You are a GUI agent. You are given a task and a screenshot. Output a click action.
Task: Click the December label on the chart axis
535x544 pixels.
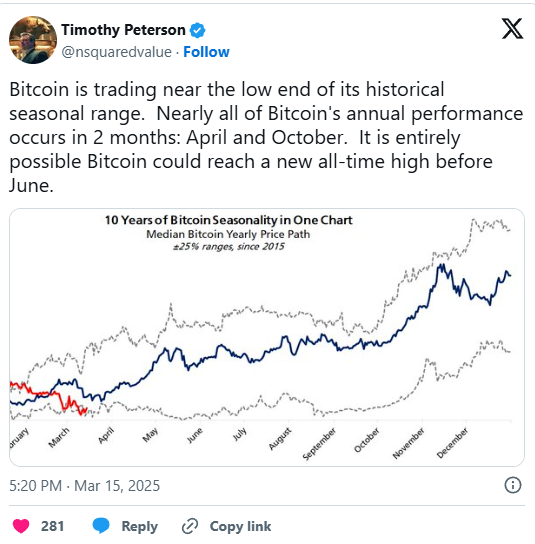point(452,443)
